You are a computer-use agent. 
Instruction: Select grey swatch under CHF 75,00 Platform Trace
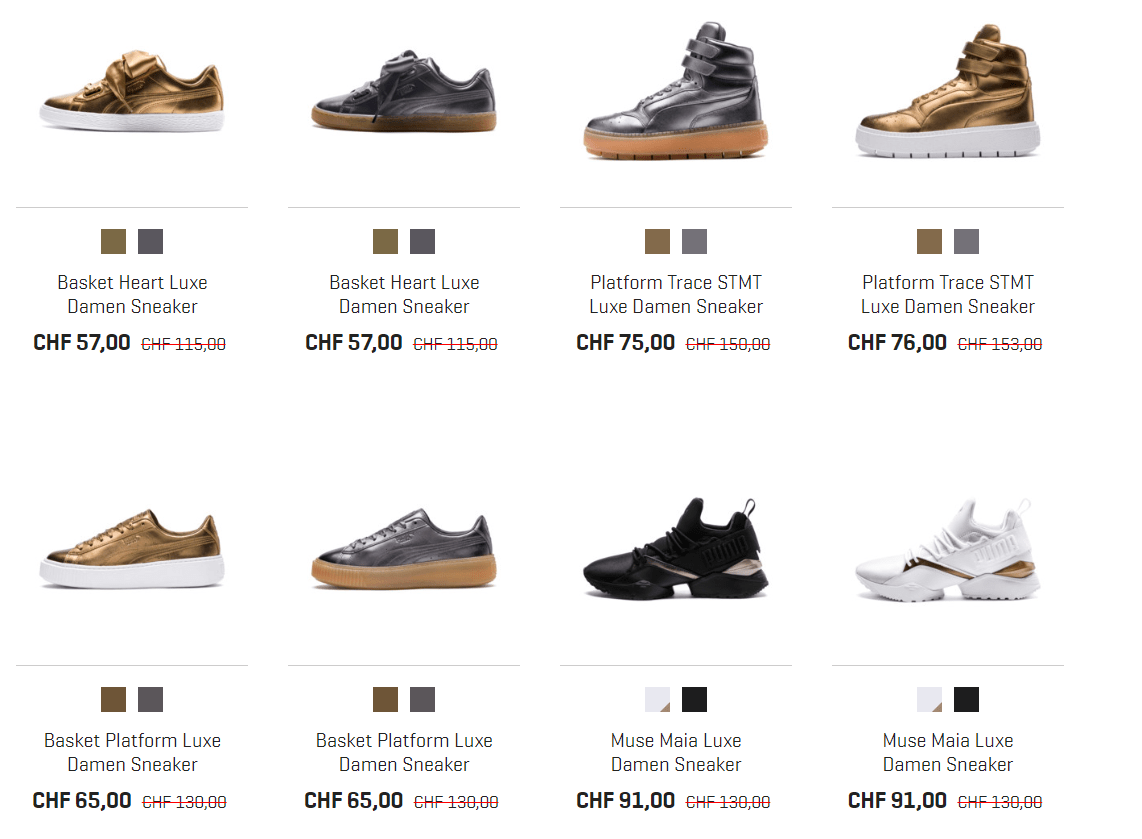(695, 241)
